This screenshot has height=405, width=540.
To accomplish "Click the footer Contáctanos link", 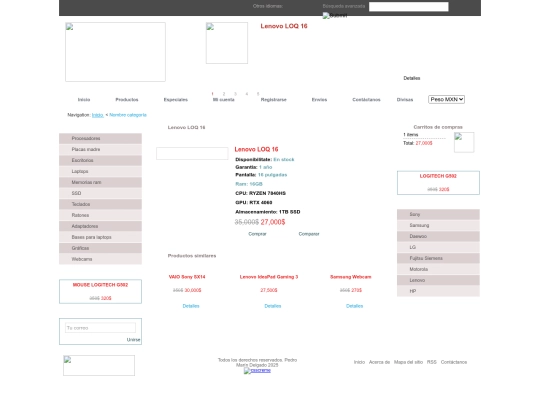I will click(x=454, y=362).
